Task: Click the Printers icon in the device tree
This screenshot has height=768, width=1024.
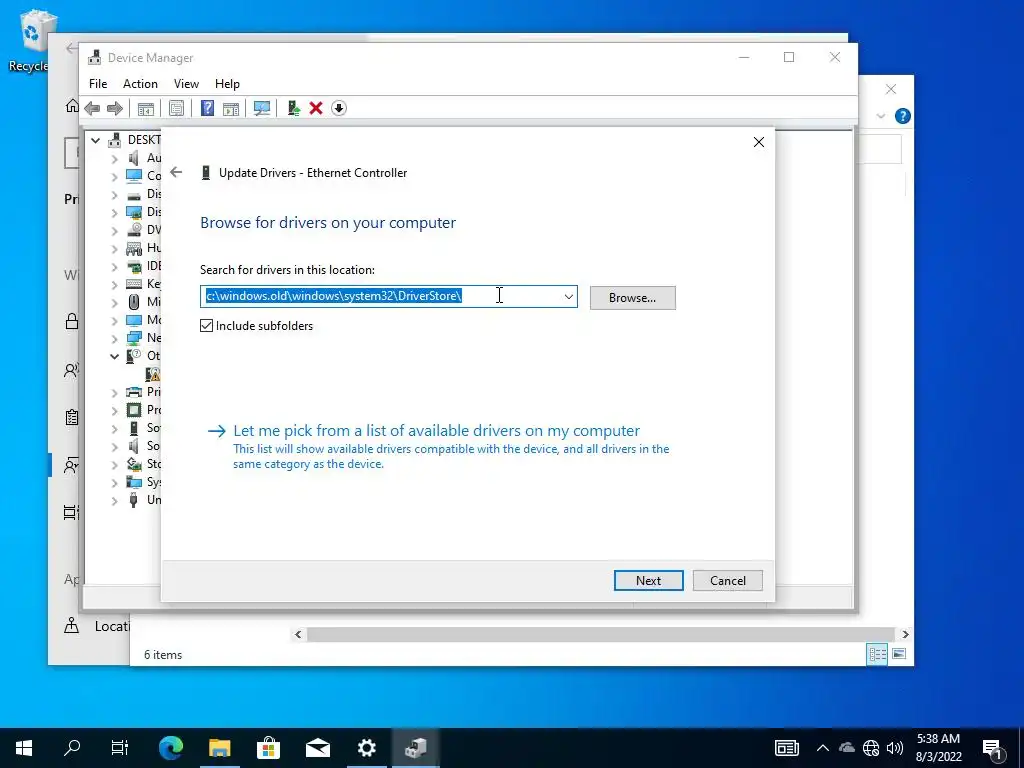Action: click(x=133, y=392)
